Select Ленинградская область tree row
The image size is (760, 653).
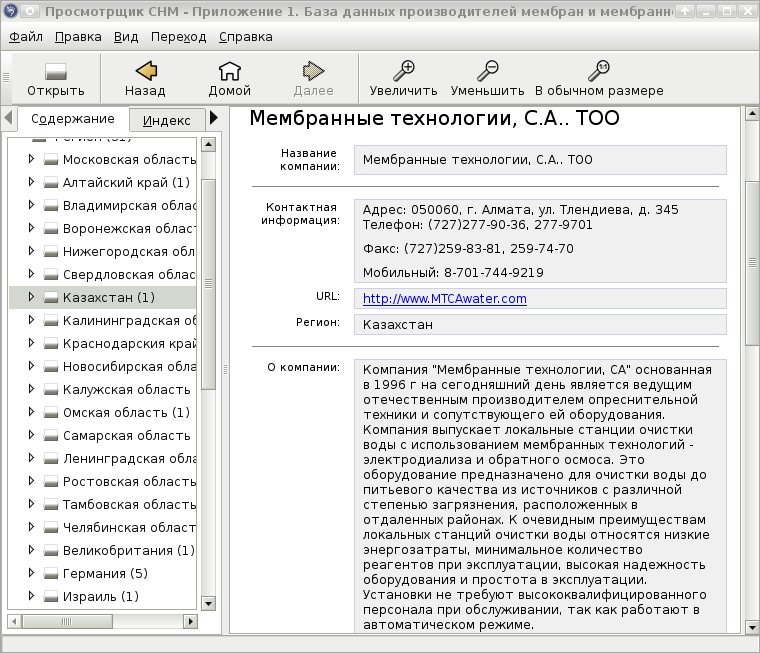click(x=103, y=459)
